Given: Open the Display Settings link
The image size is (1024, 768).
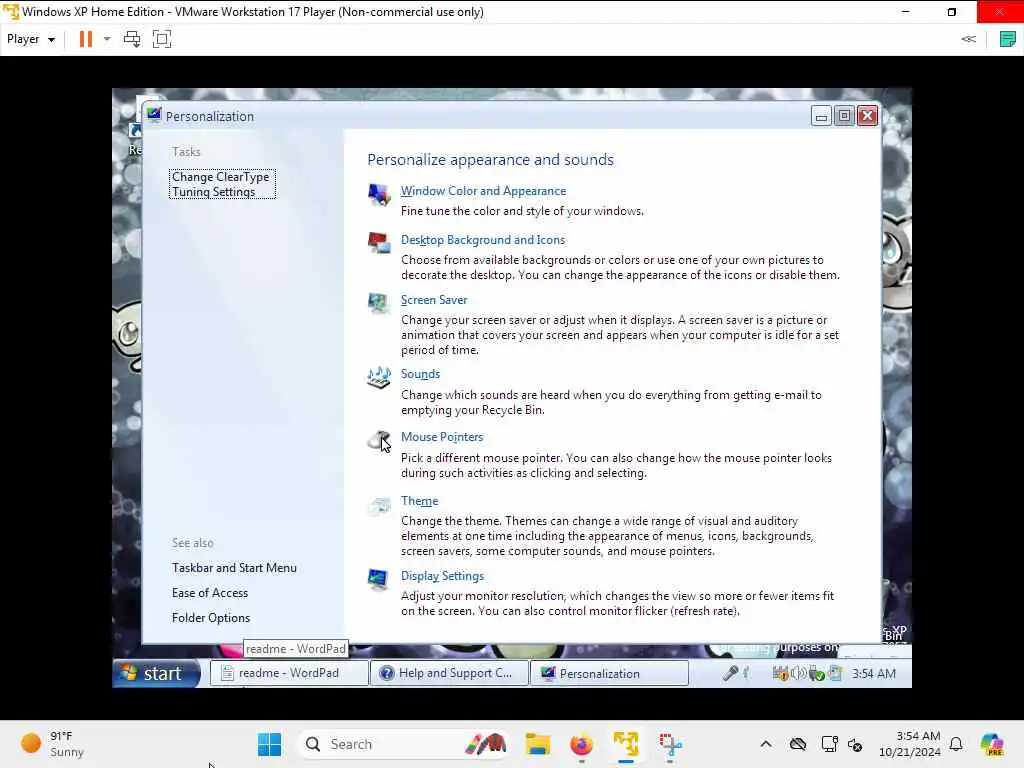Looking at the screenshot, I should click(442, 576).
